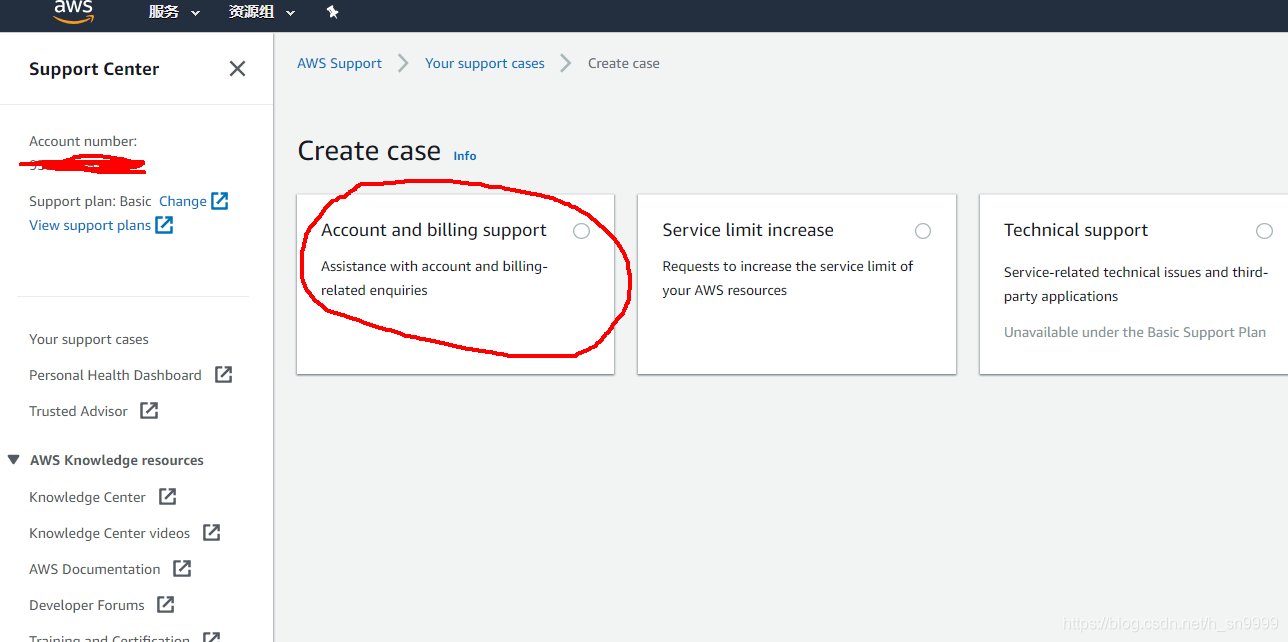Collapse the AWS Knowledge resources section

(x=14, y=460)
